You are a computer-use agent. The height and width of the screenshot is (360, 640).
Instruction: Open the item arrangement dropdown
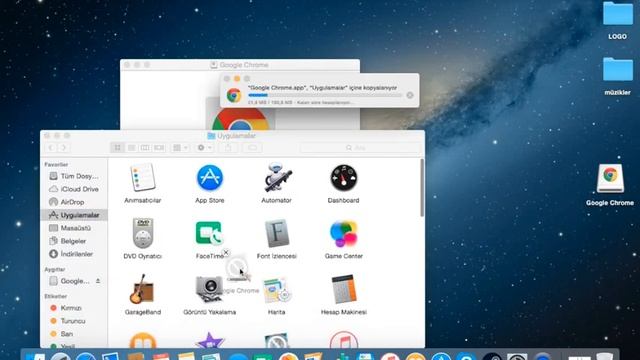[x=180, y=148]
